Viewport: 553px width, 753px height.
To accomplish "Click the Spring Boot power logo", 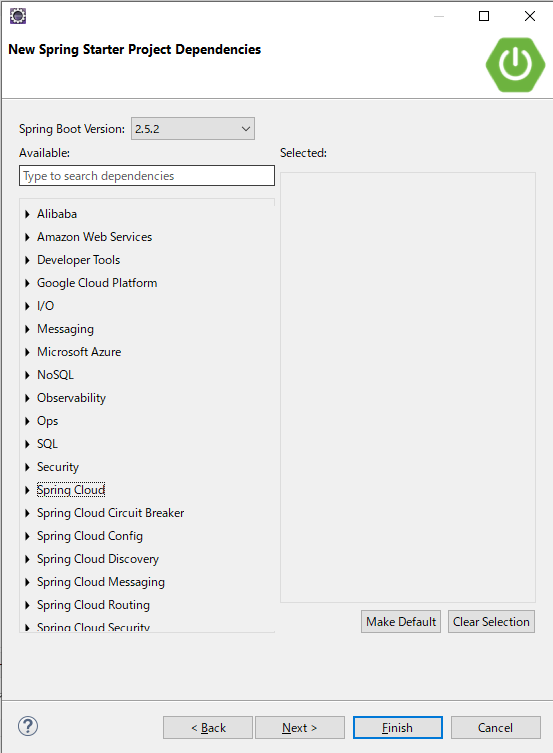I will [x=515, y=64].
